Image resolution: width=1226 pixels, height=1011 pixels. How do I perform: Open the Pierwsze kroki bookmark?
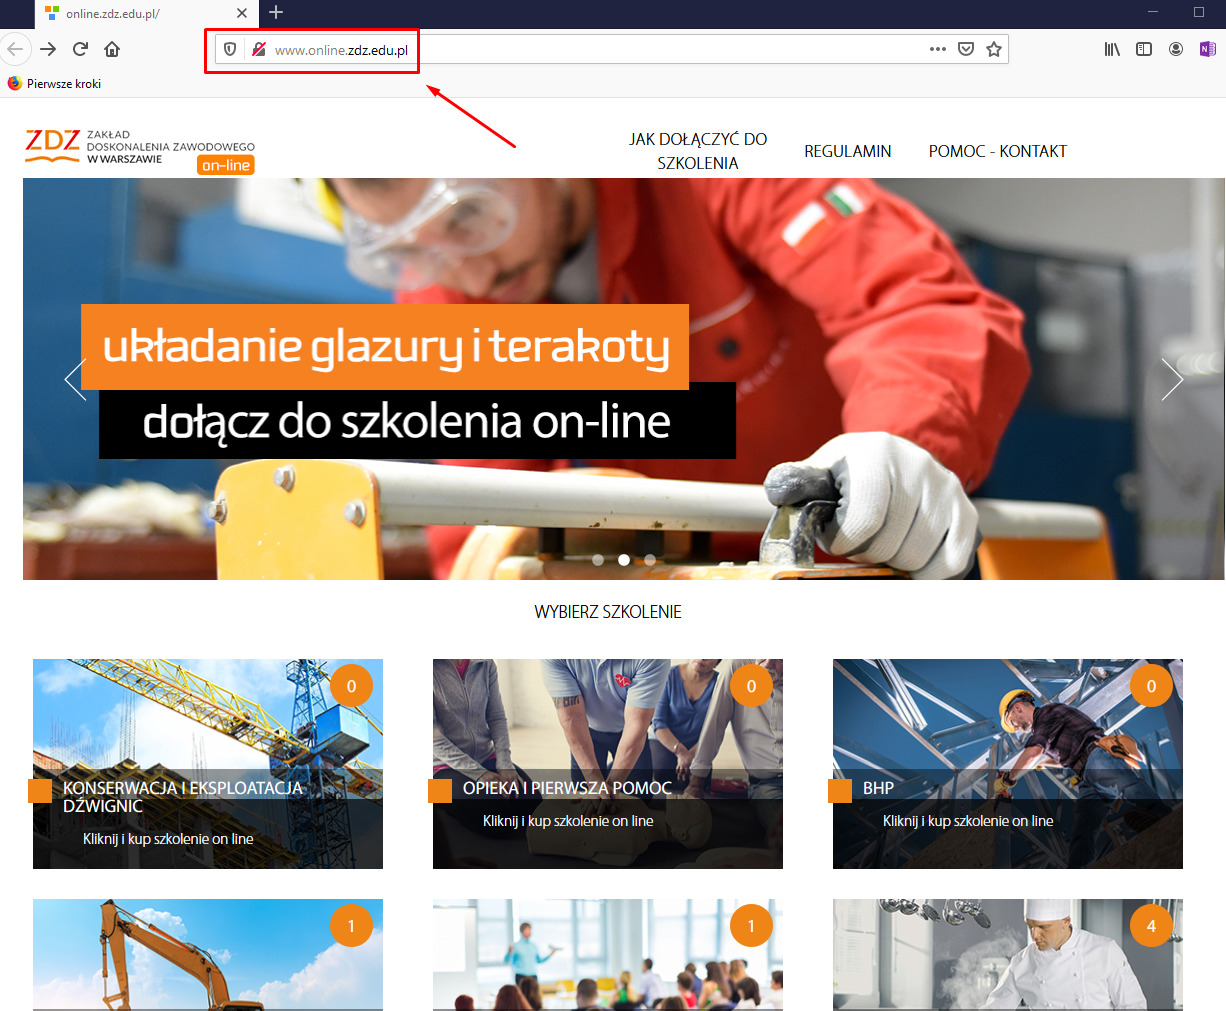(x=55, y=84)
